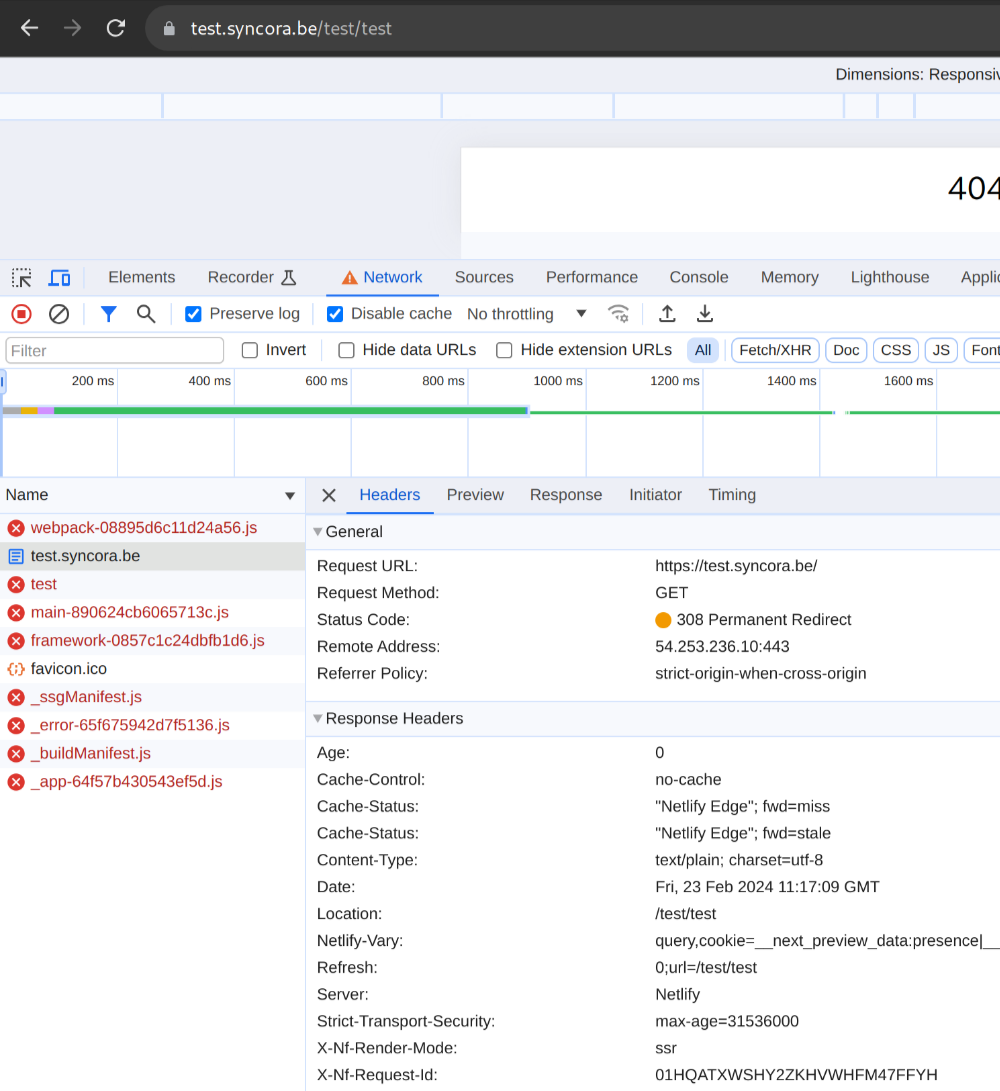Filter requests by CSS type

[x=896, y=351]
